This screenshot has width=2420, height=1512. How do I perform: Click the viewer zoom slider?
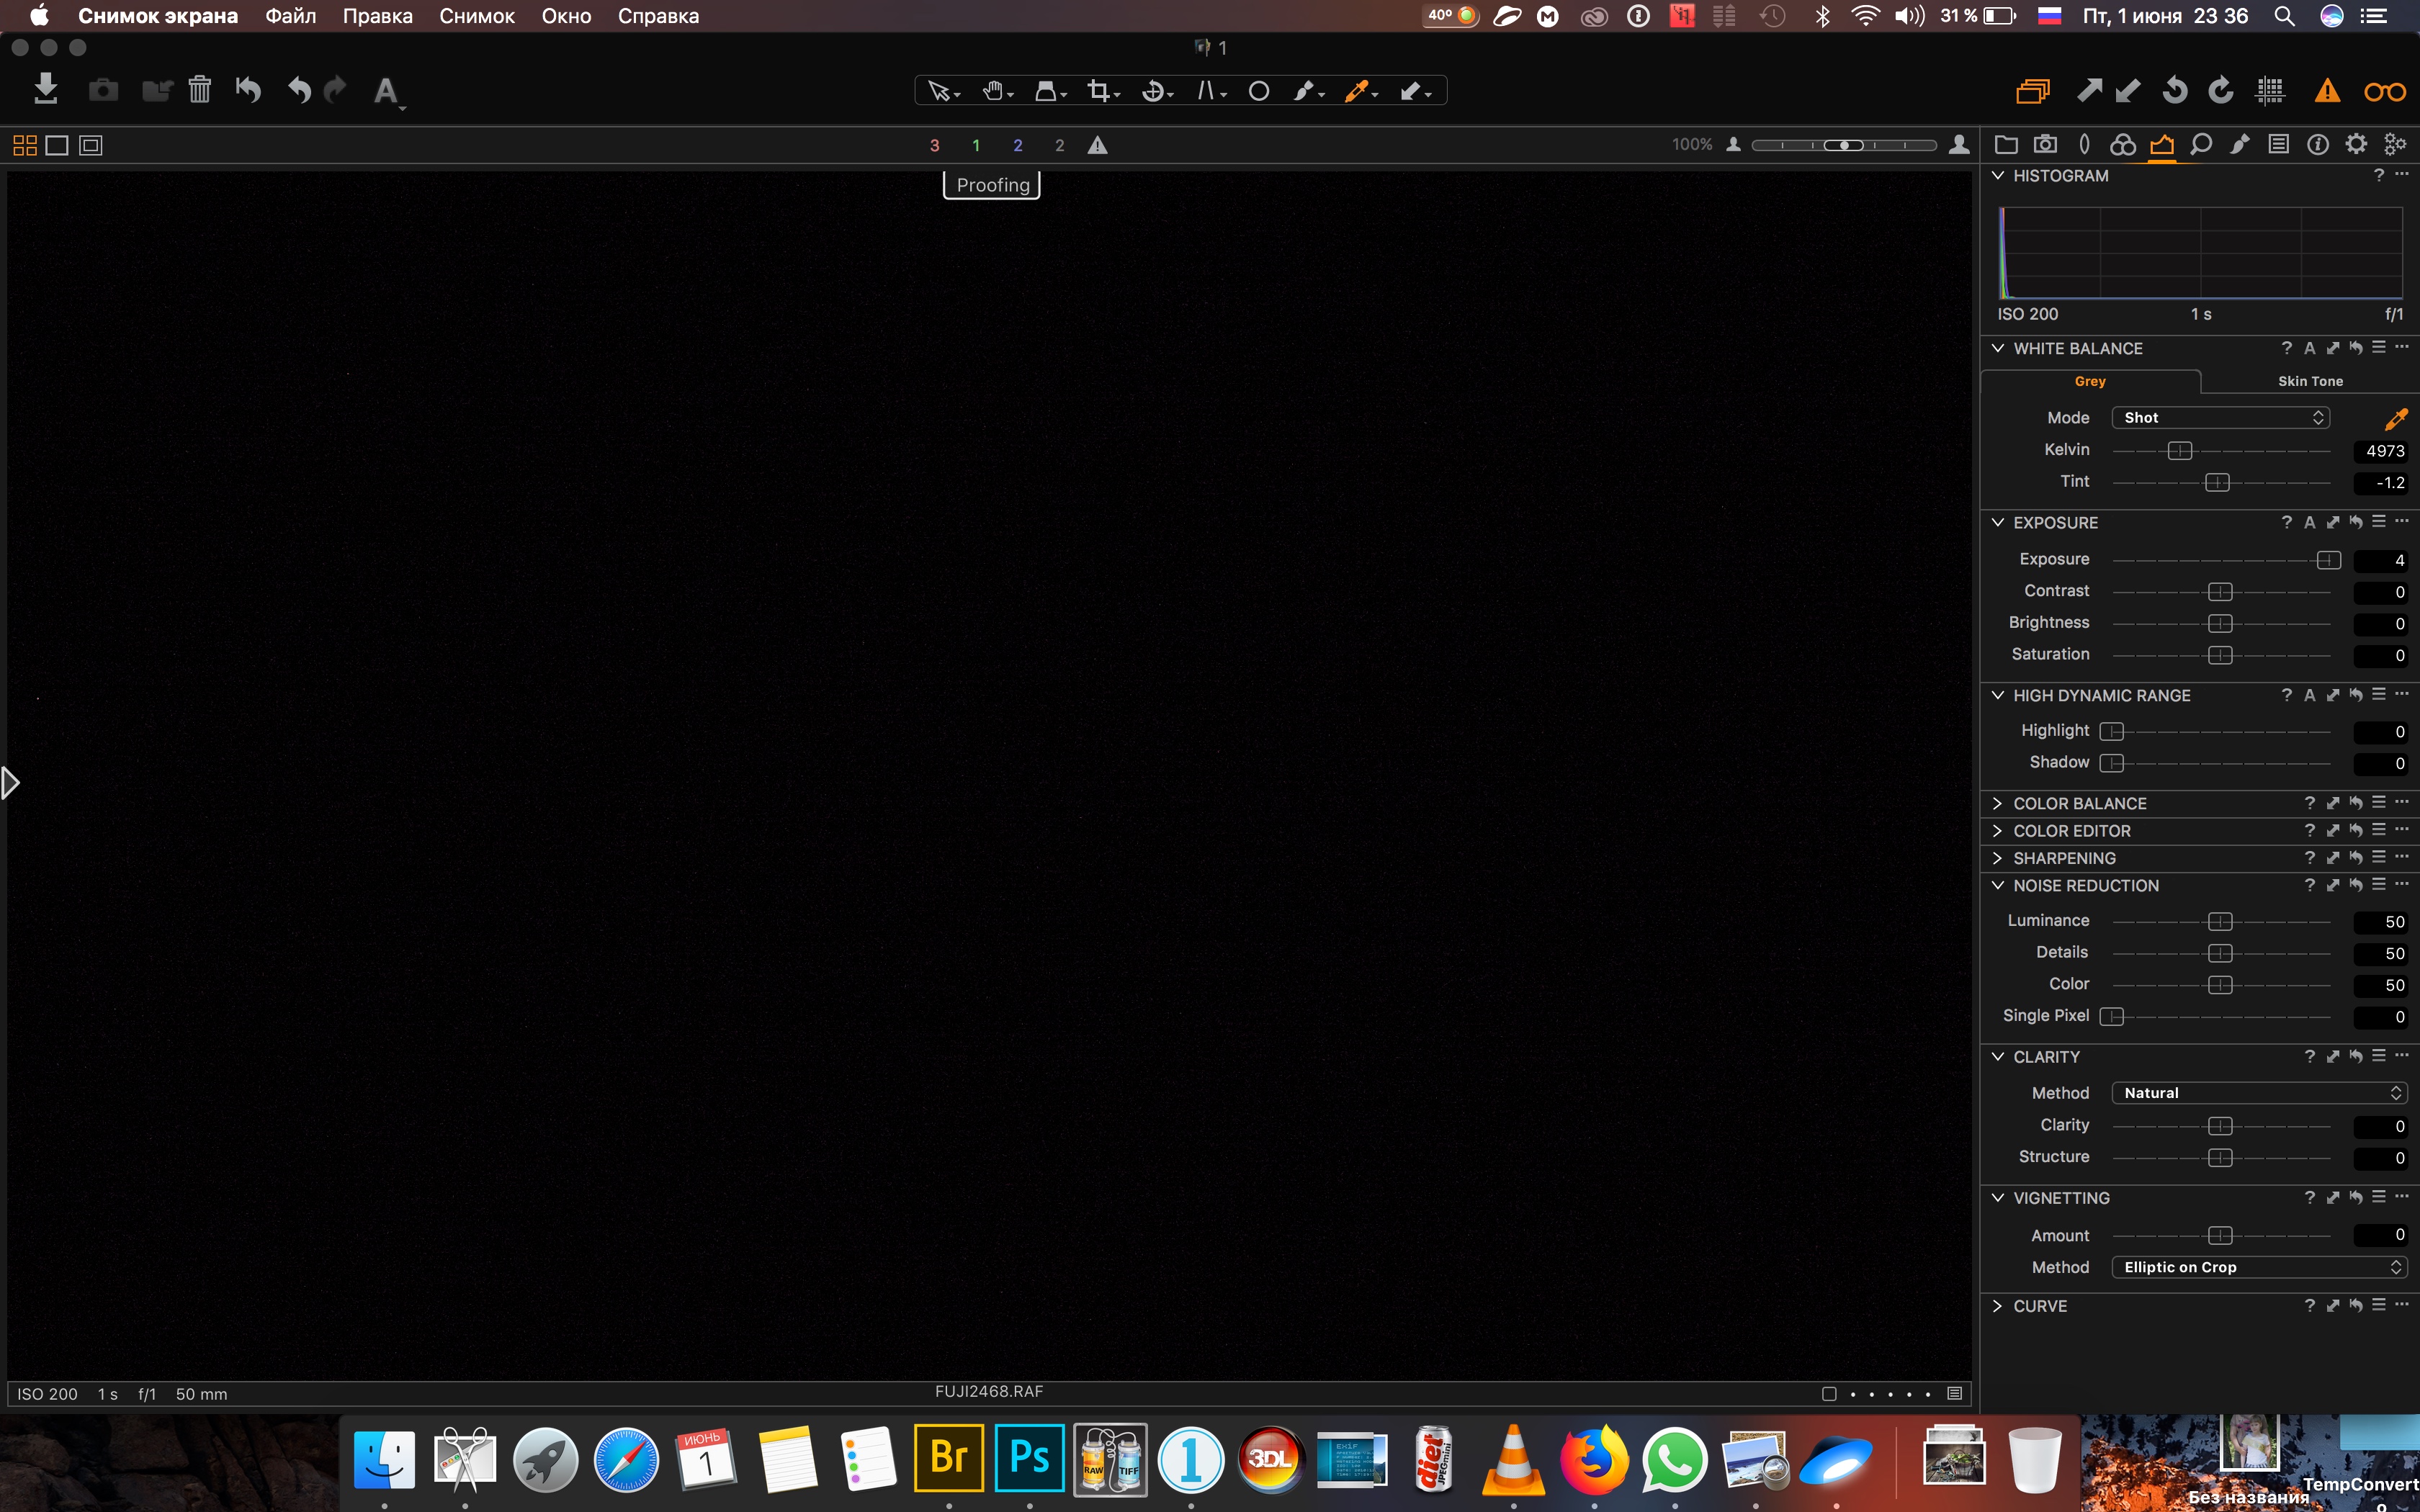[1844, 145]
